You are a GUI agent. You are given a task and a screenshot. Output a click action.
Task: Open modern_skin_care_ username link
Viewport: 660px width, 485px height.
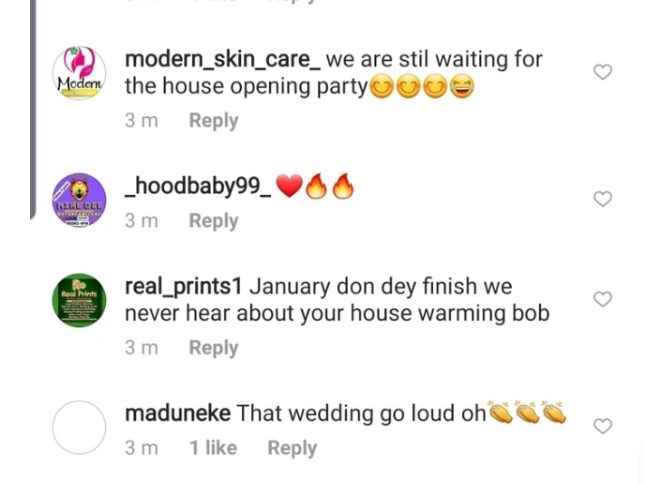tap(222, 59)
